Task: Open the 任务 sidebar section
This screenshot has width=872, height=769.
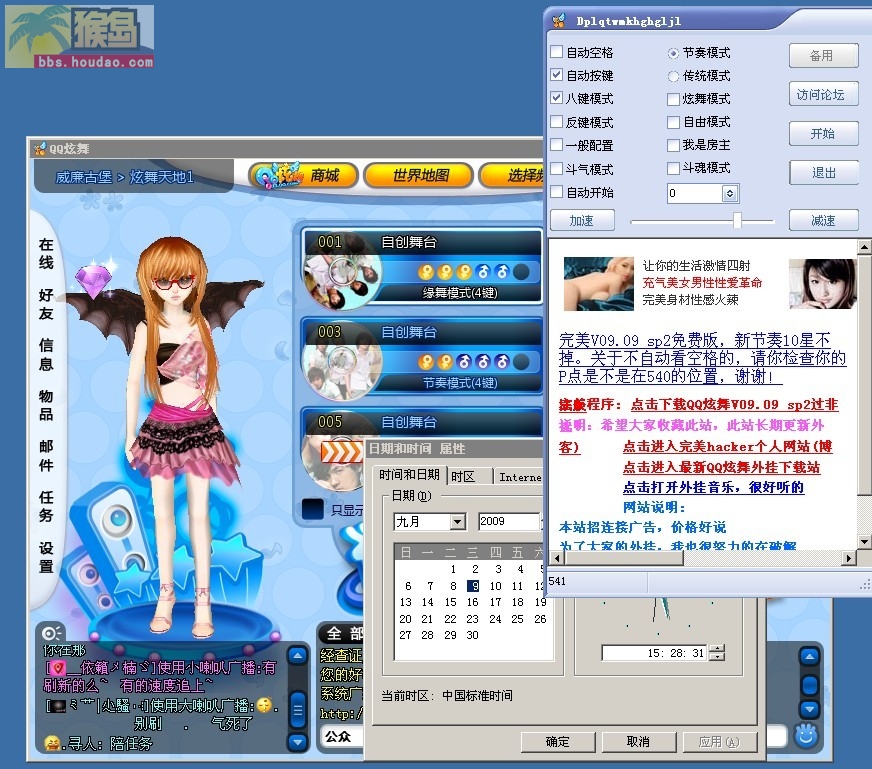Action: (x=46, y=506)
